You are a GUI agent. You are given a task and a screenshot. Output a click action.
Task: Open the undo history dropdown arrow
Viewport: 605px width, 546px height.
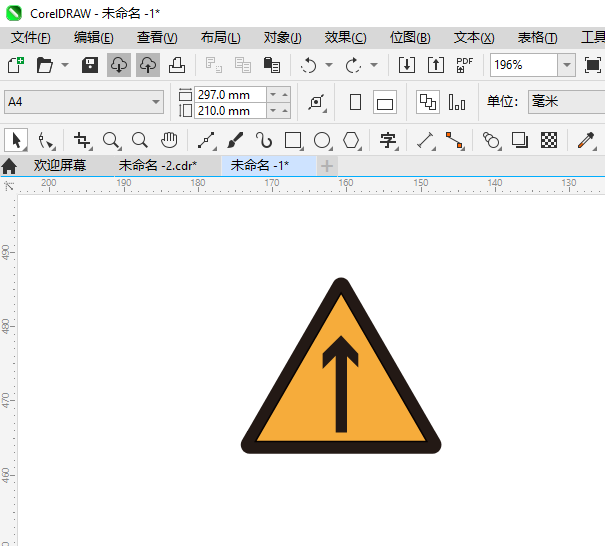(x=329, y=65)
